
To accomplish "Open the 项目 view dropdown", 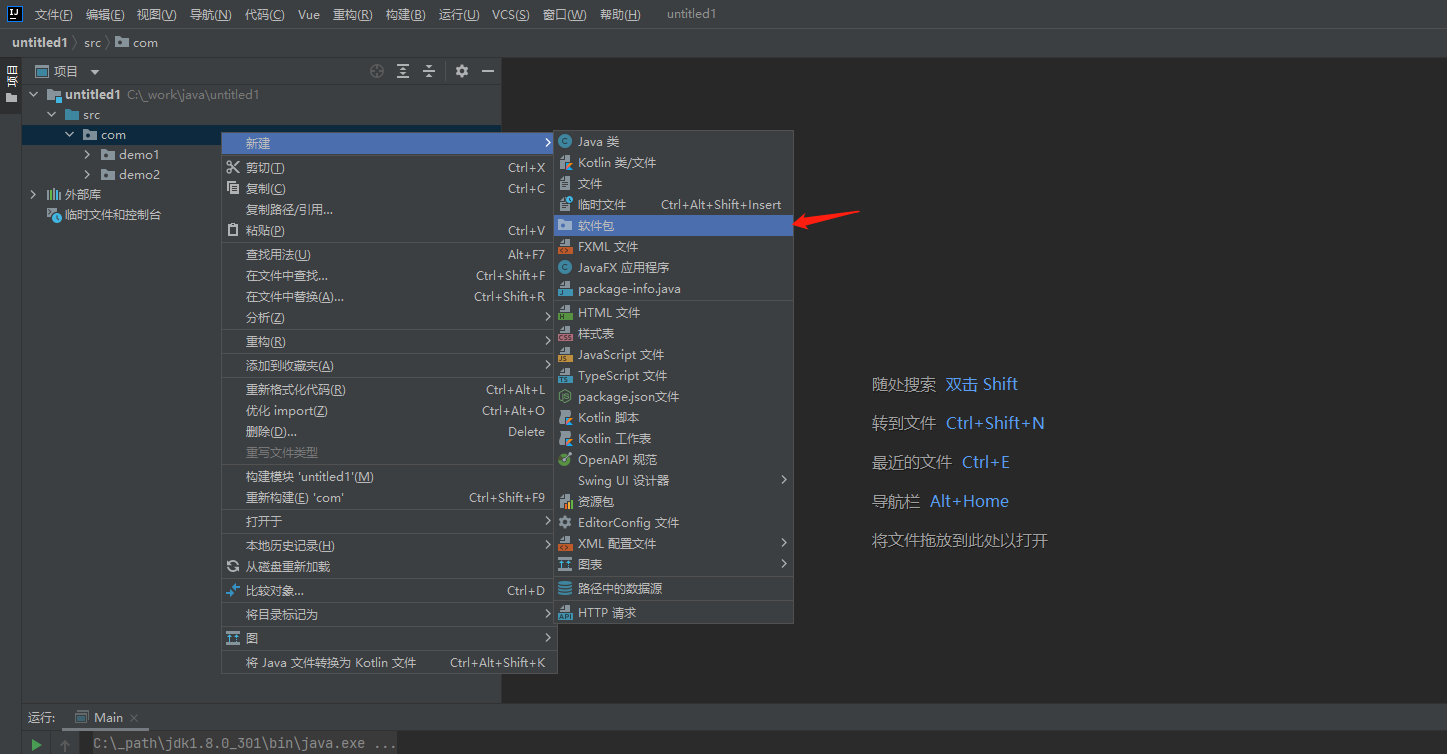I will pyautogui.click(x=95, y=72).
